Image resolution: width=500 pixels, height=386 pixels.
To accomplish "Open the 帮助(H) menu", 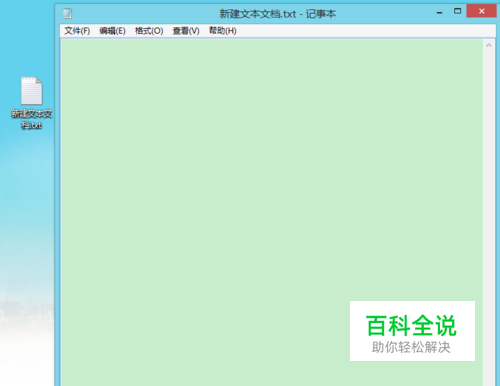I will coord(223,31).
